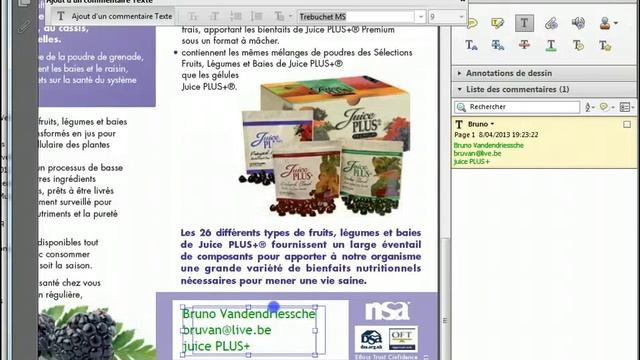Select Bruno's comment in the list
640x360 pixels.
point(544,143)
